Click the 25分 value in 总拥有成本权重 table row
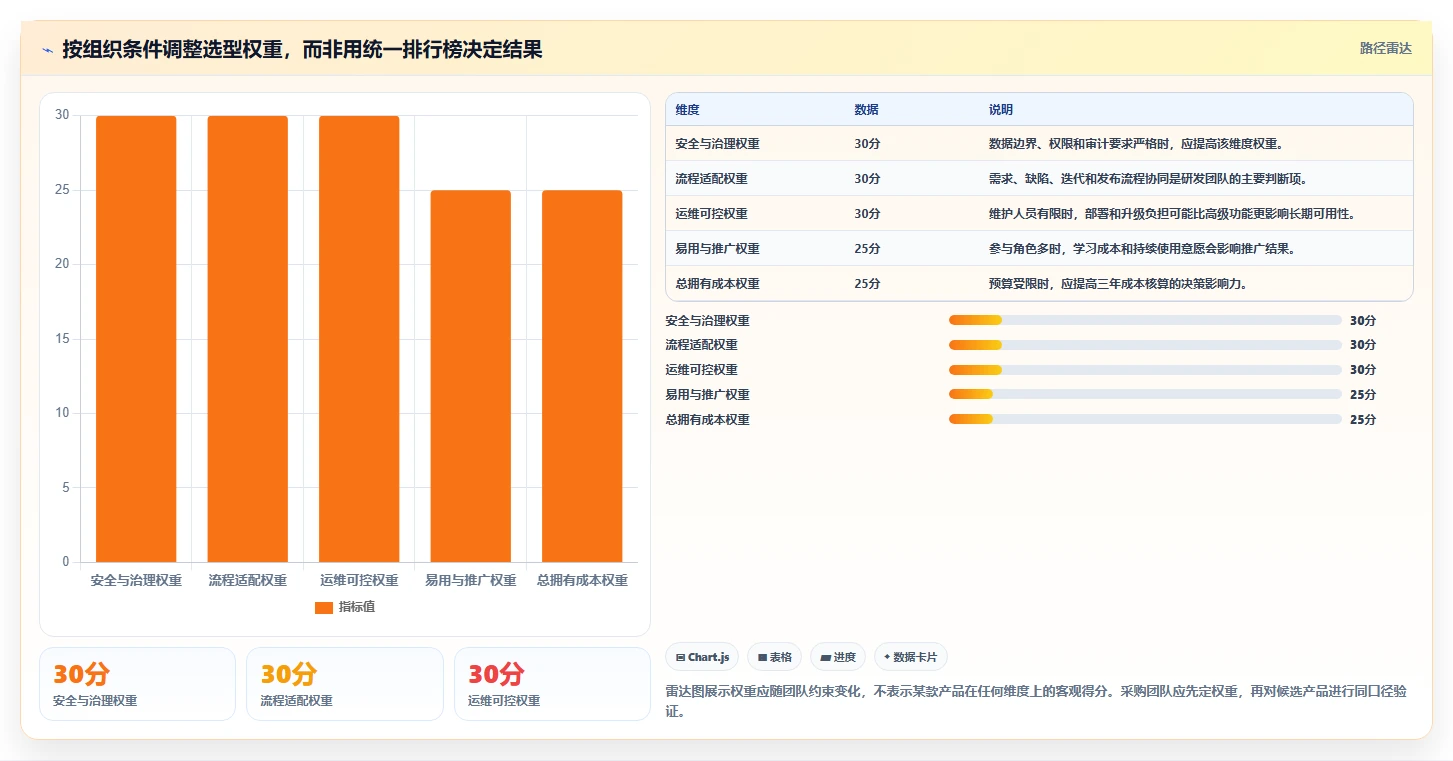The image size is (1453, 761). tap(868, 284)
